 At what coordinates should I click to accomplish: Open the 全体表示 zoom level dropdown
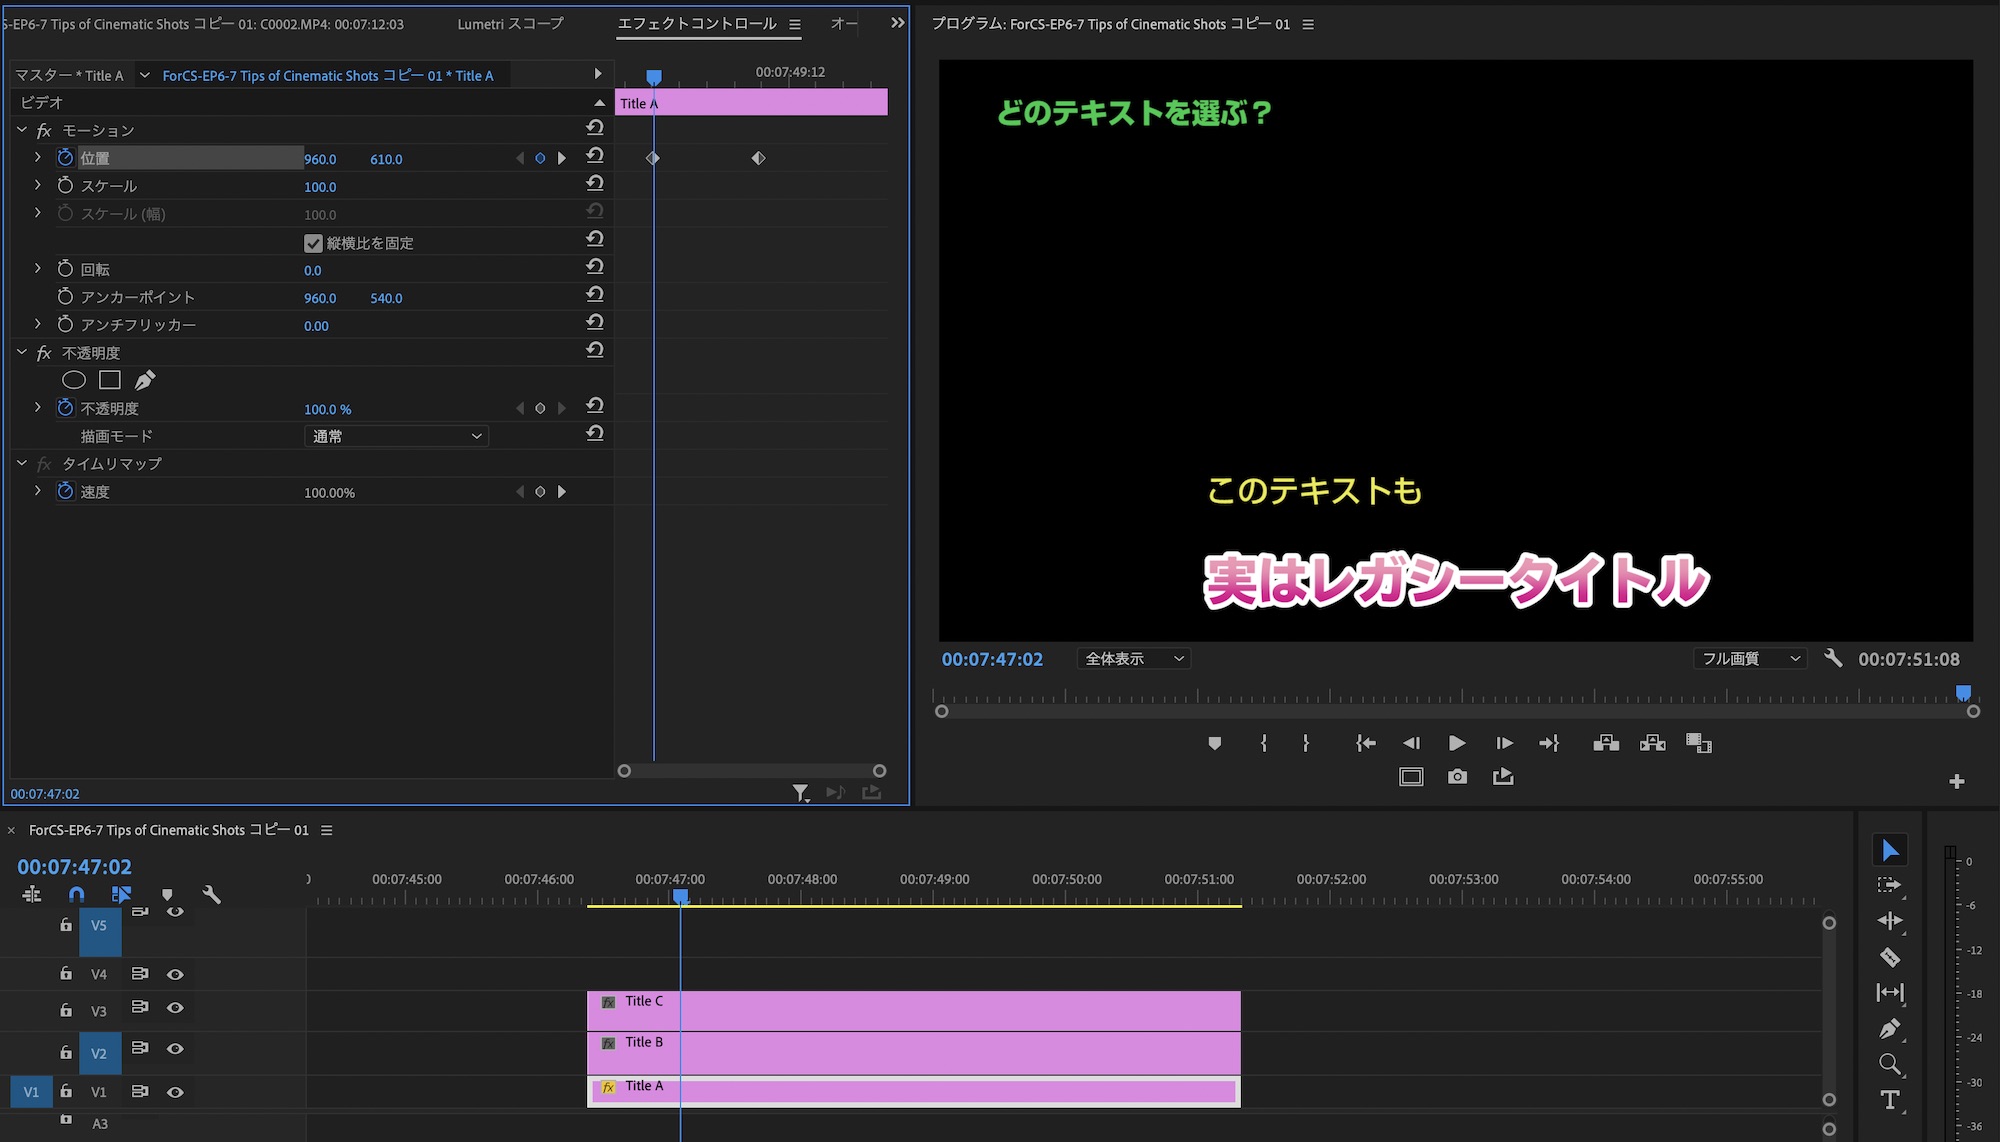coord(1133,659)
